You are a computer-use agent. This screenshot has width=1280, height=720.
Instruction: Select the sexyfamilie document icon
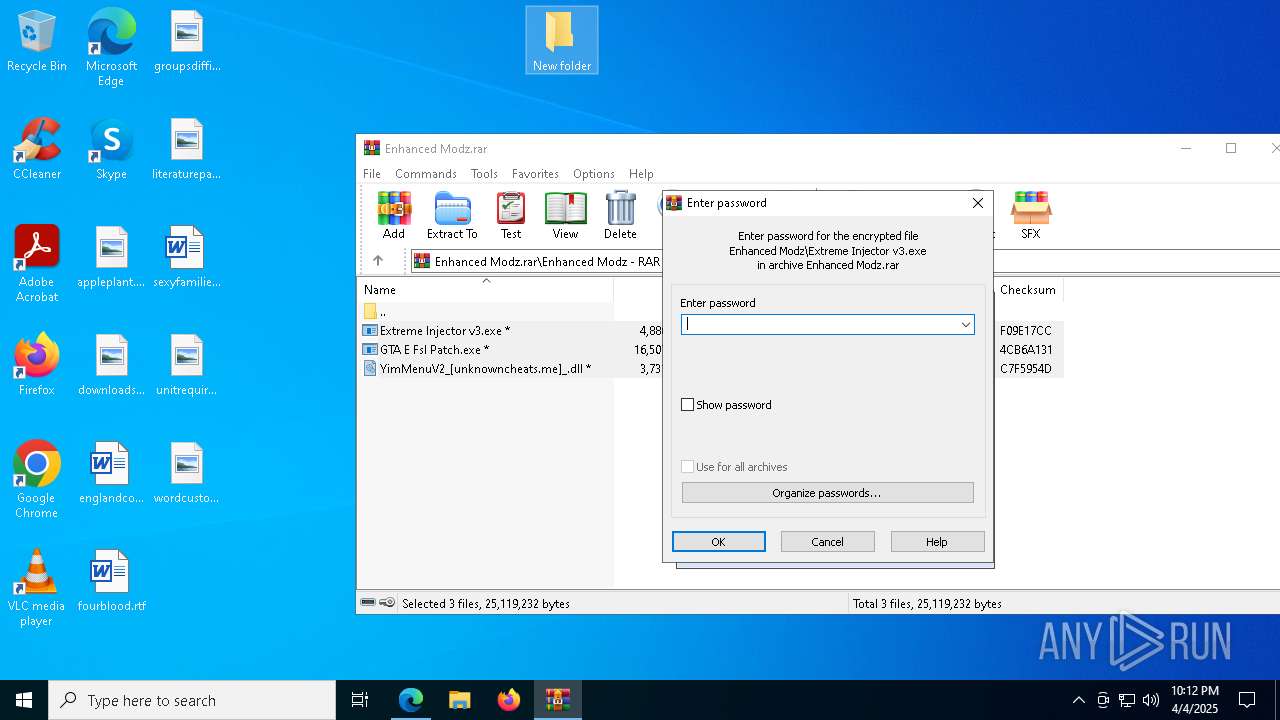(186, 257)
